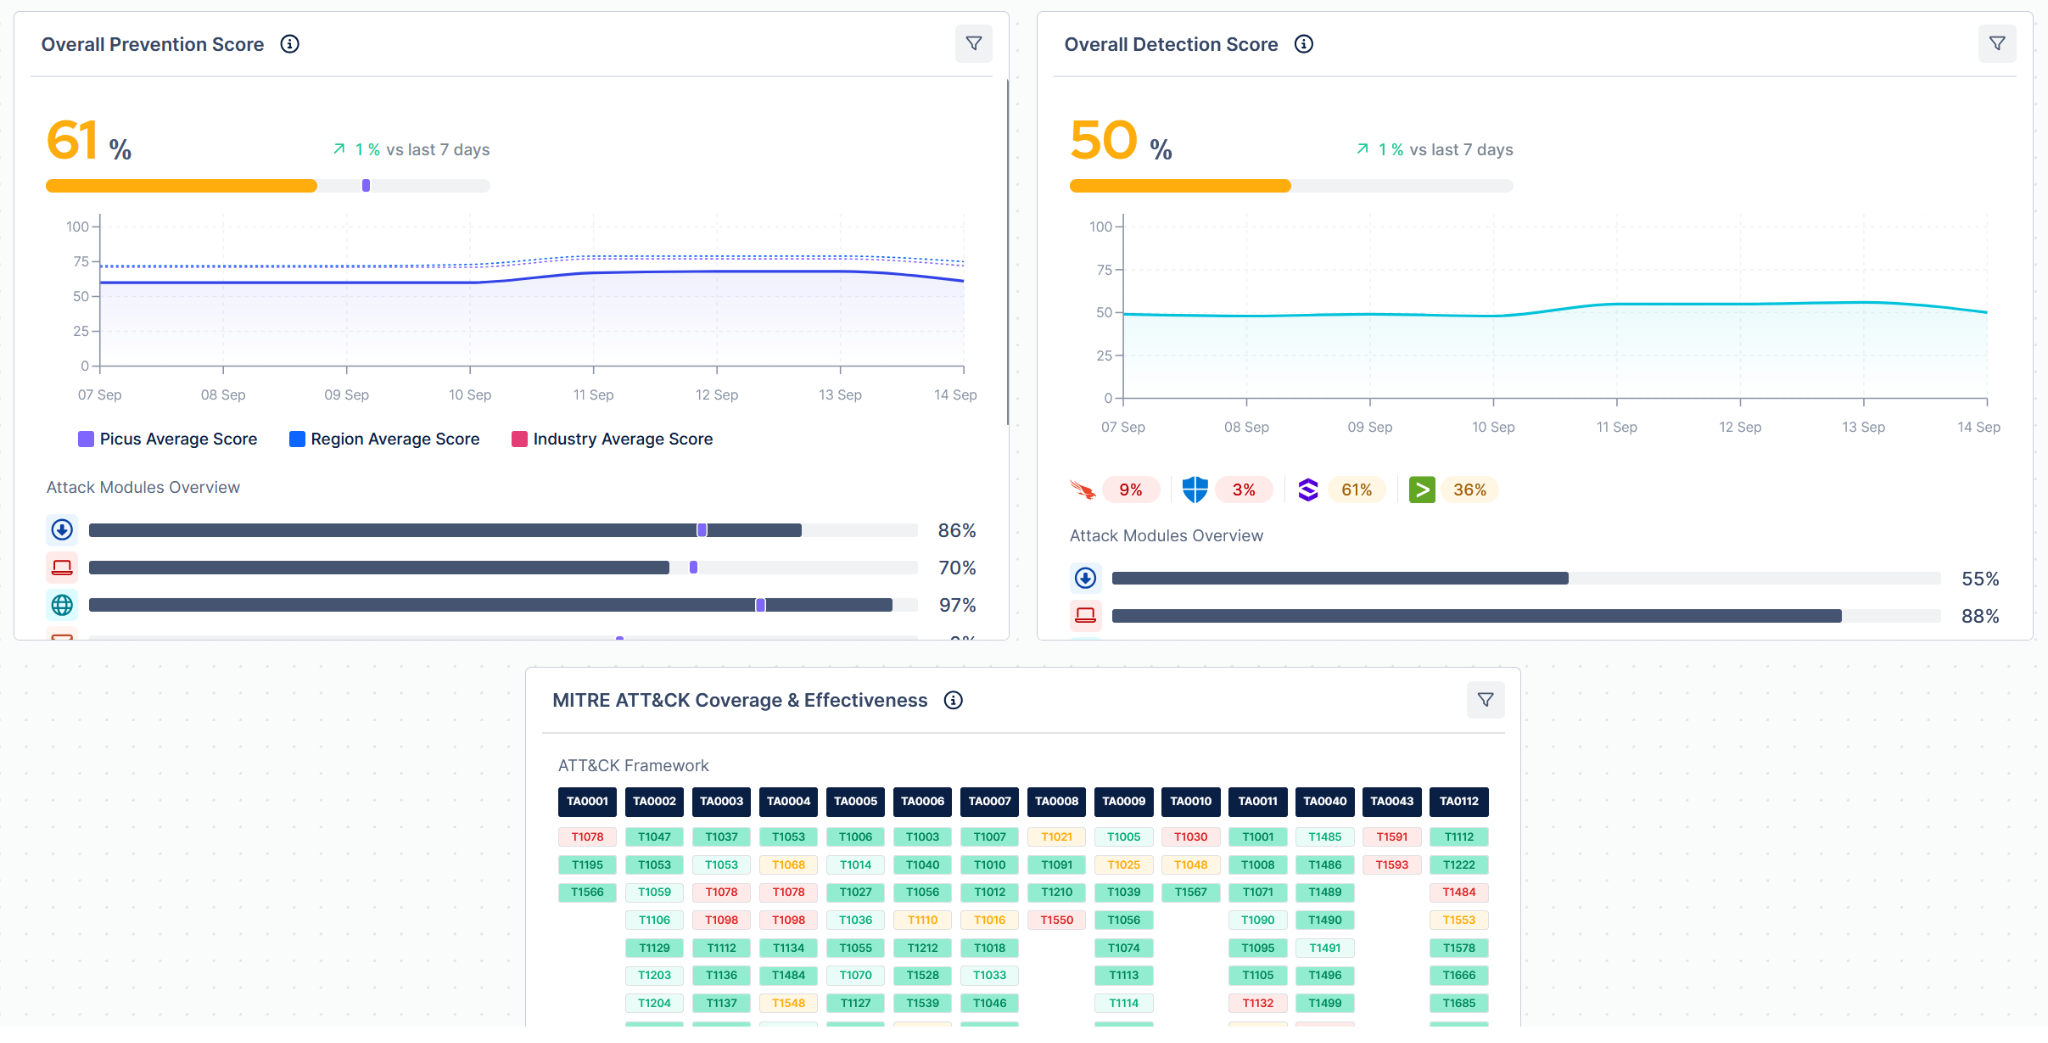Click the 61% prevention score progress bar
This screenshot has height=1043, width=2048.
tap(268, 186)
